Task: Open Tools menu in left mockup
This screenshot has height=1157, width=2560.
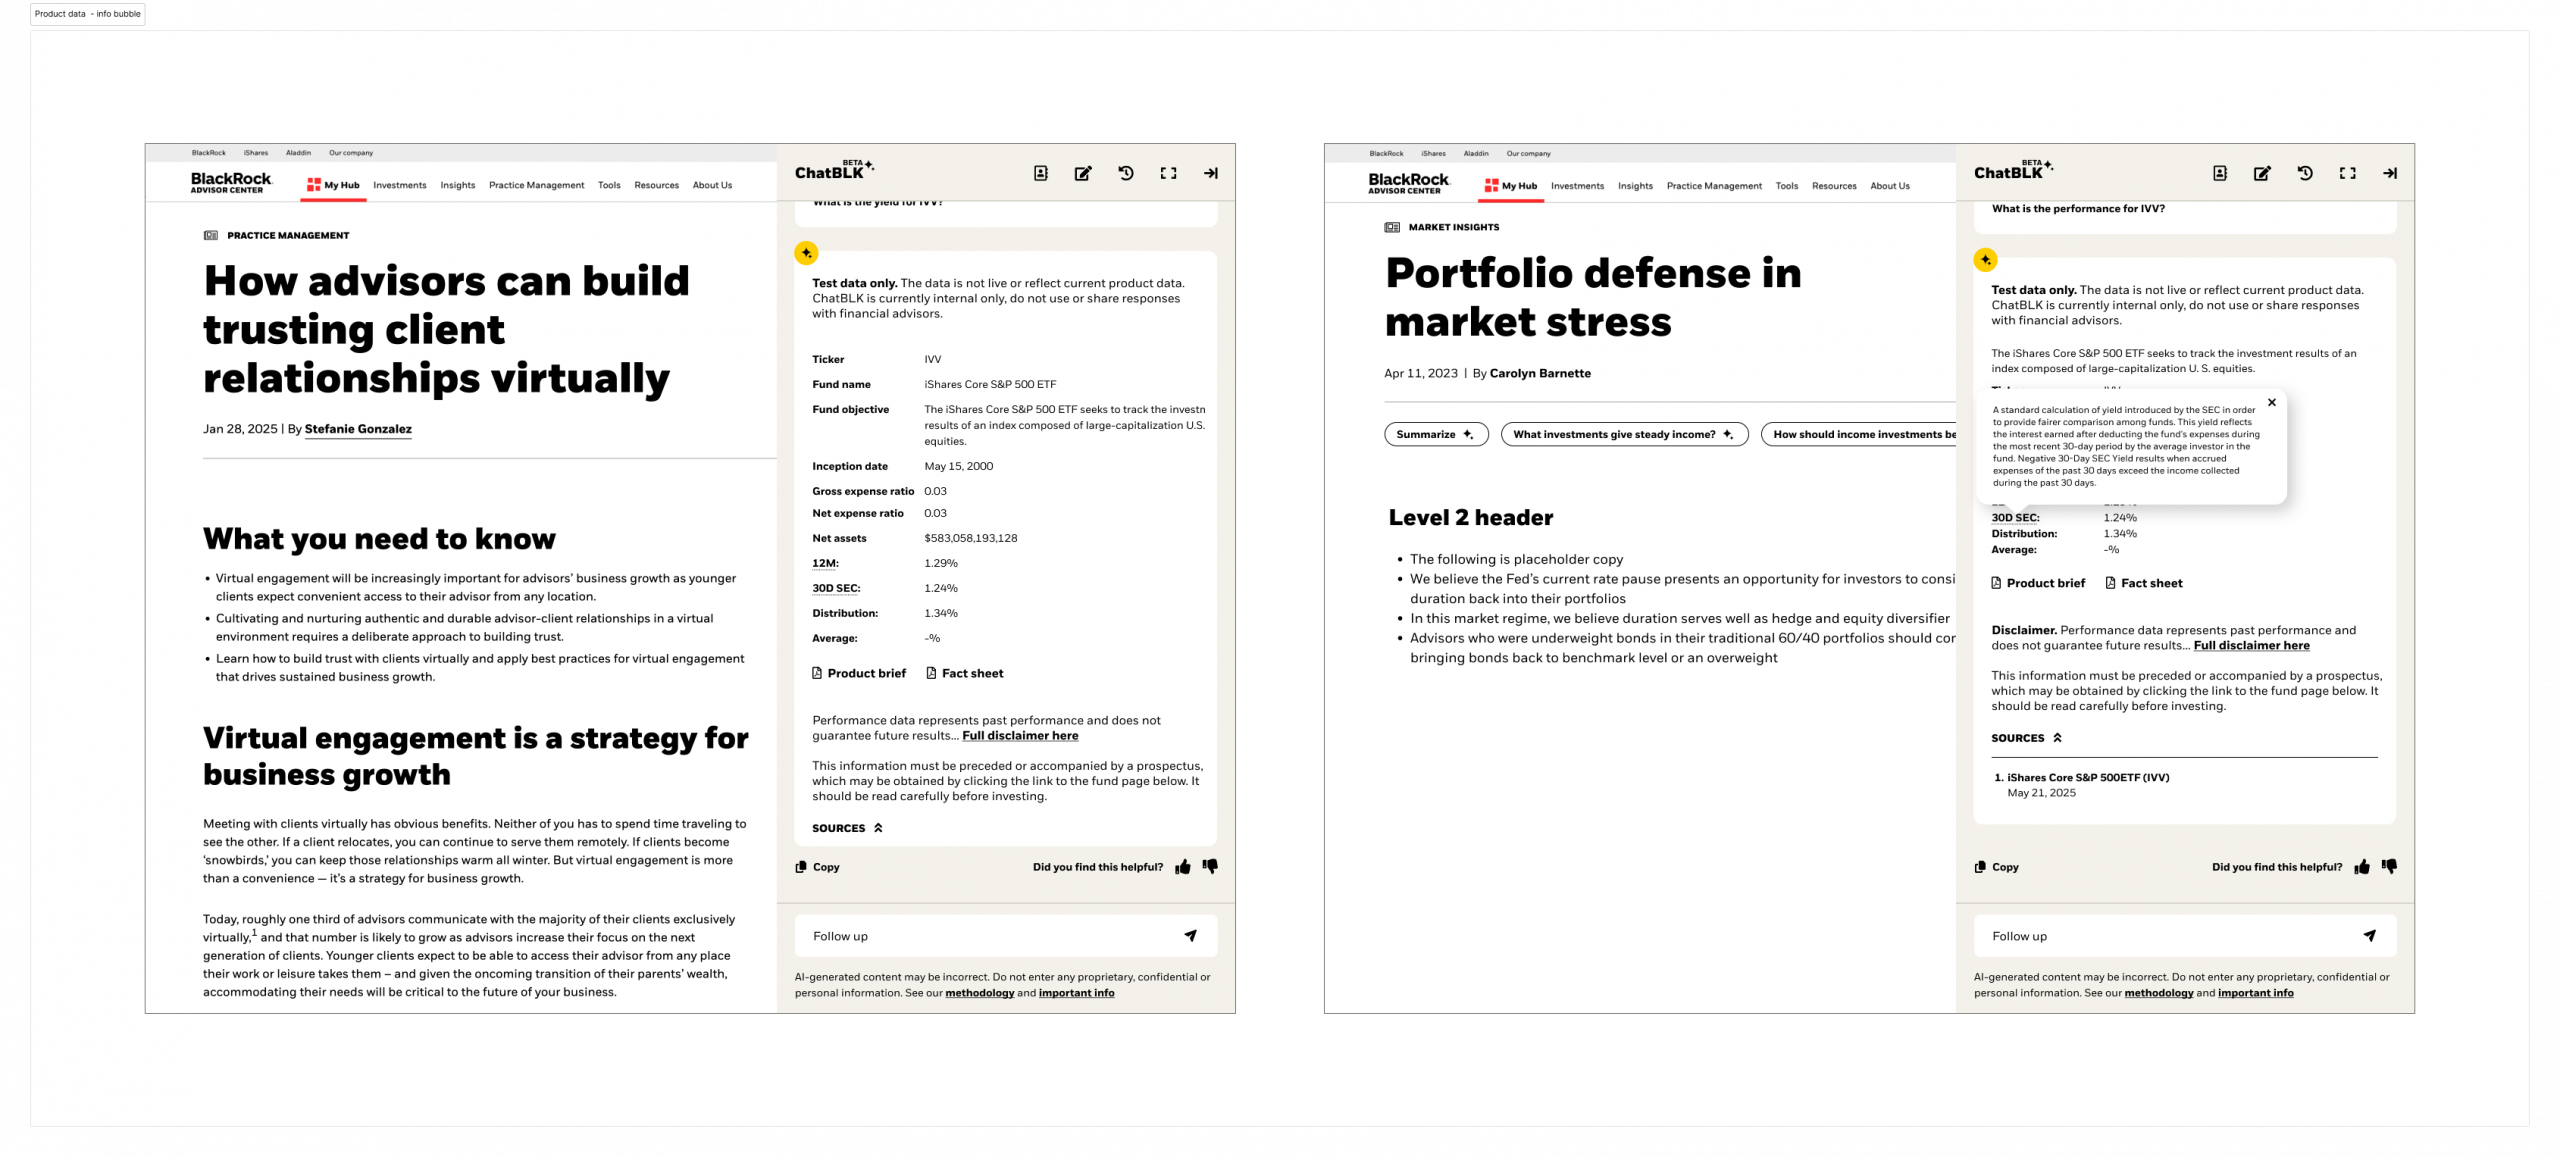Action: [609, 185]
